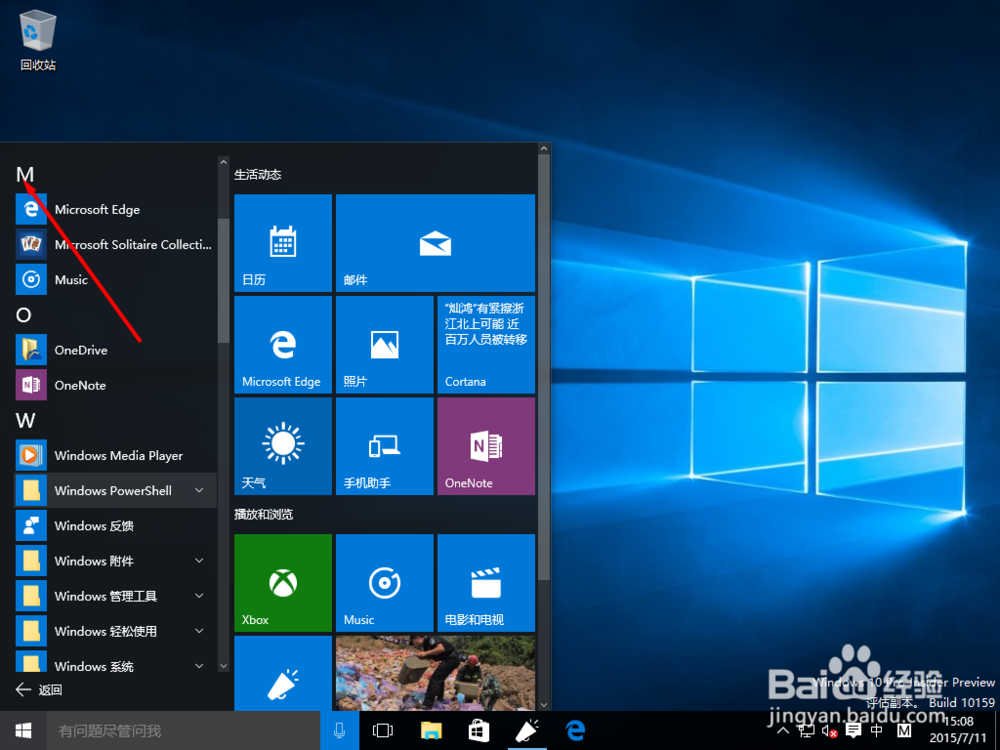Open the news photo tile
1000x750 pixels.
(x=435, y=673)
